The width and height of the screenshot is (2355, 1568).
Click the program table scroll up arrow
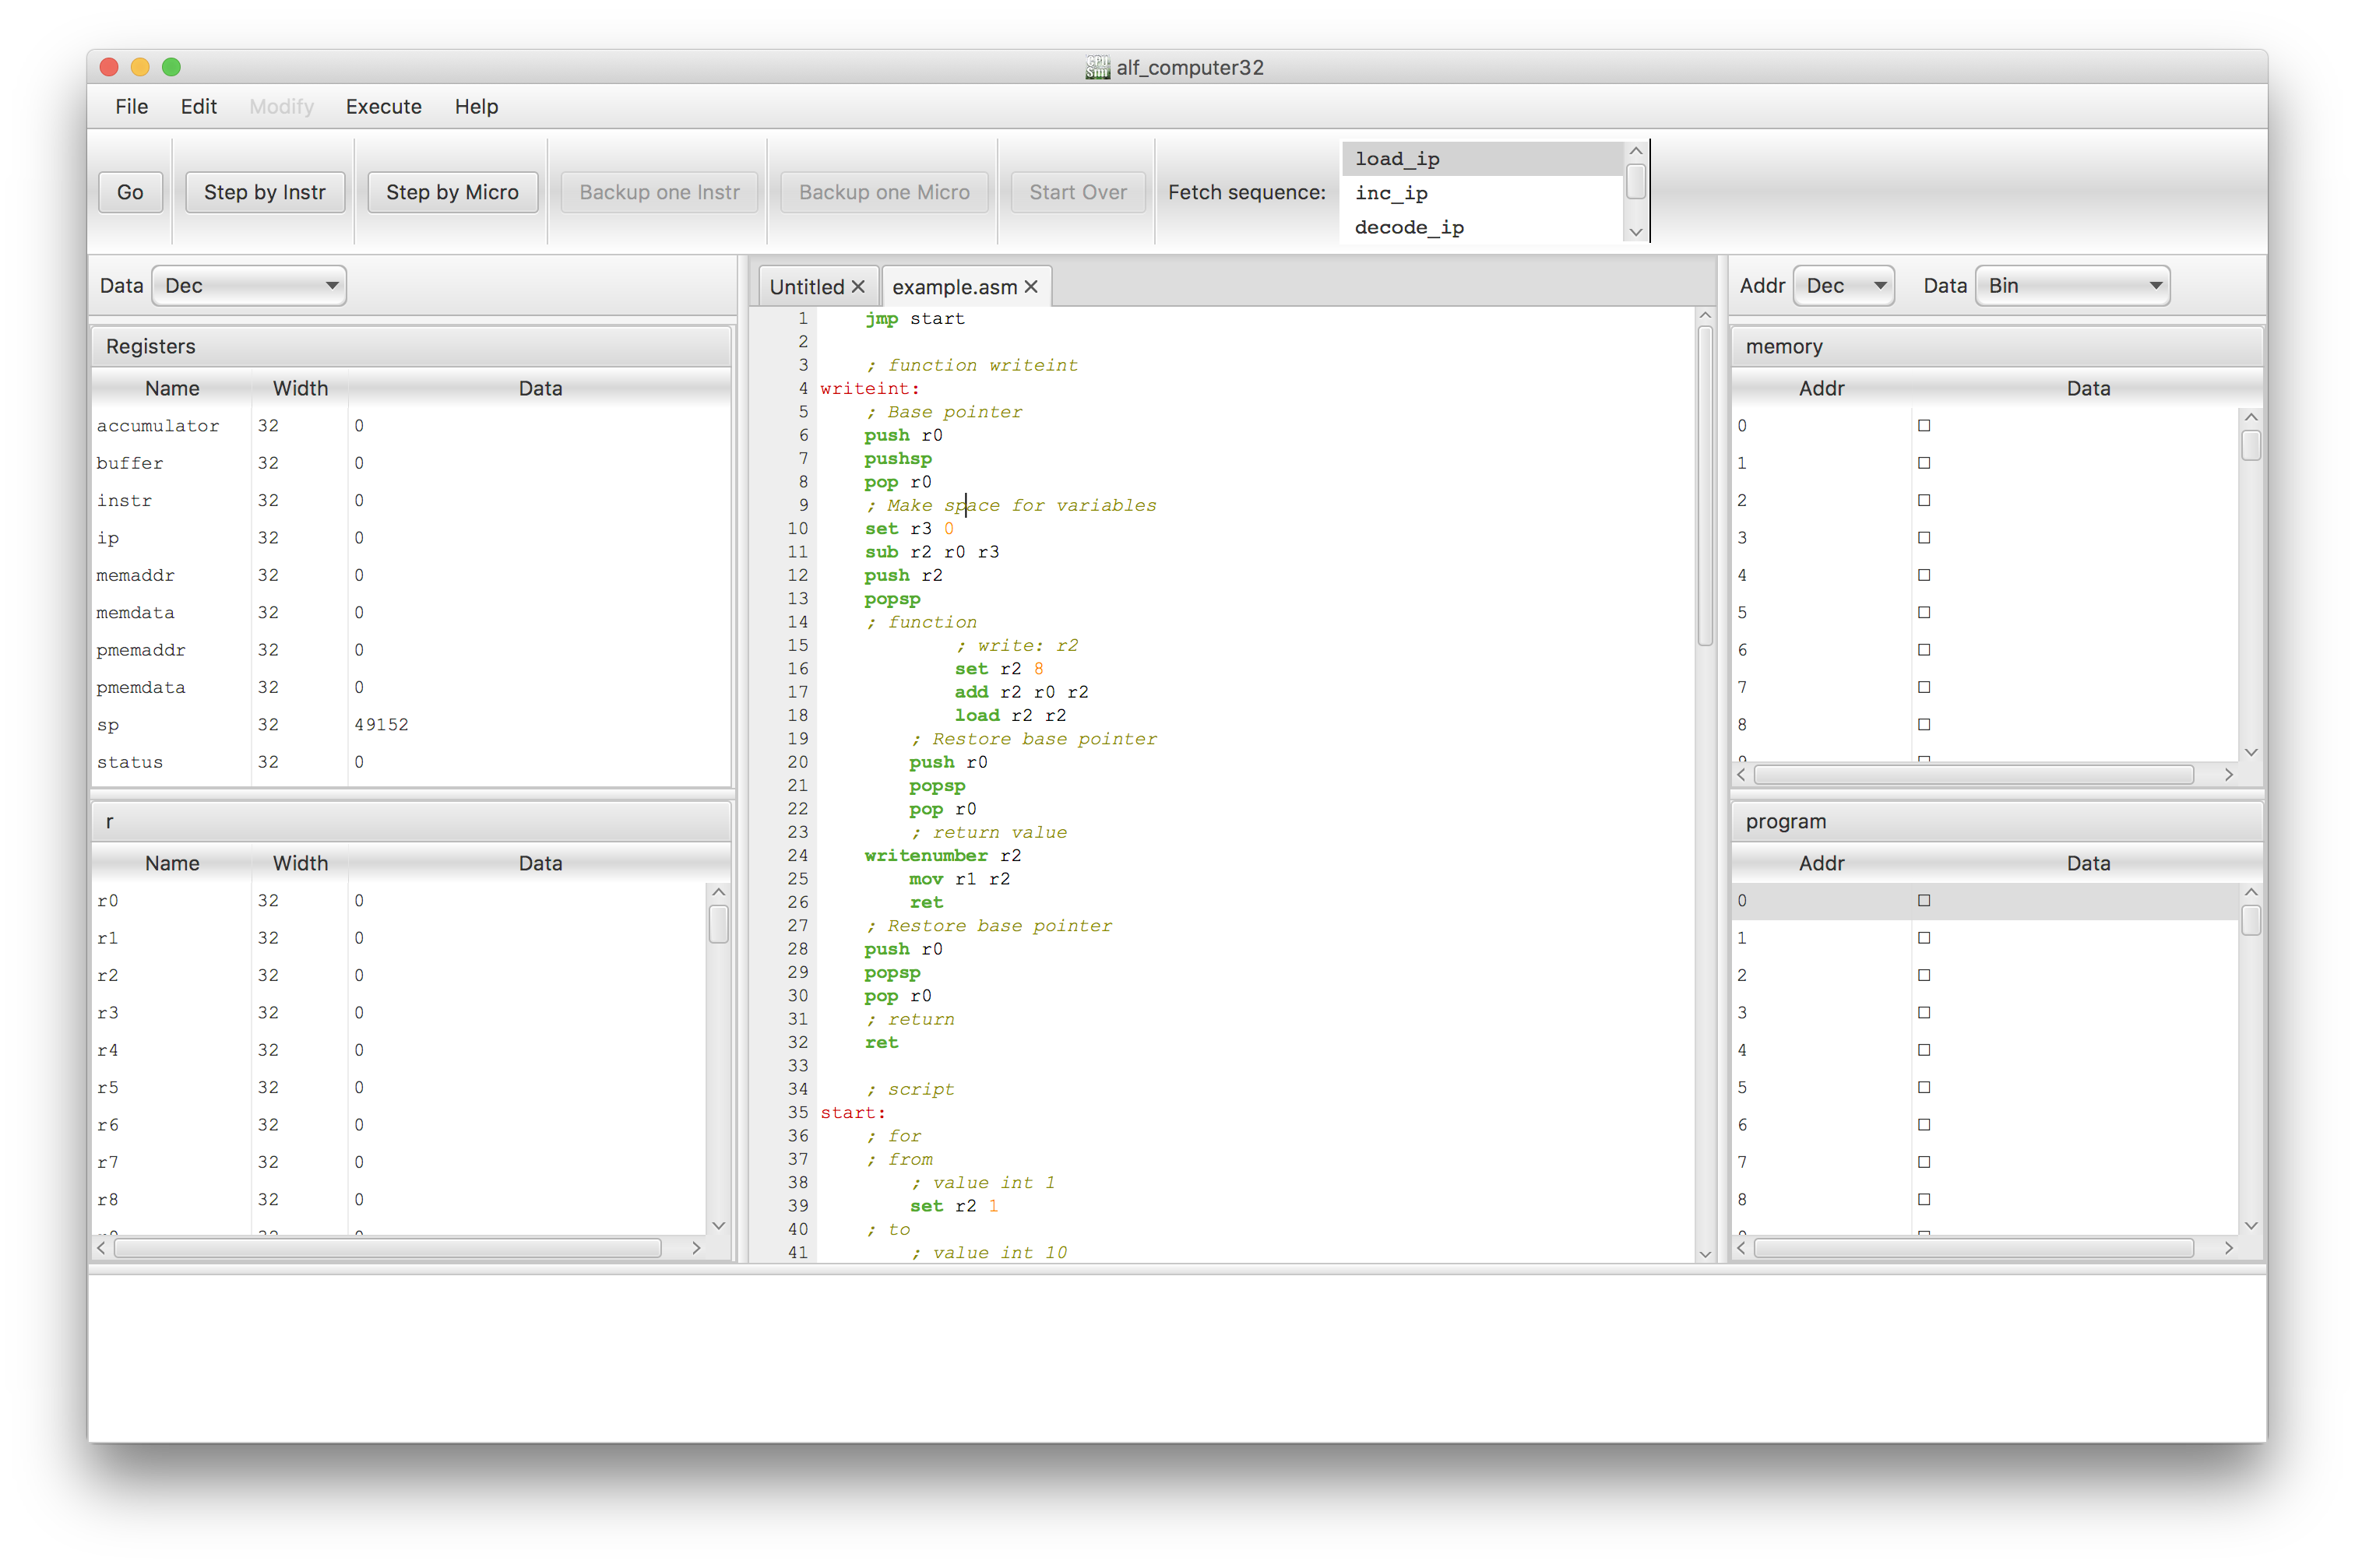pos(2251,892)
